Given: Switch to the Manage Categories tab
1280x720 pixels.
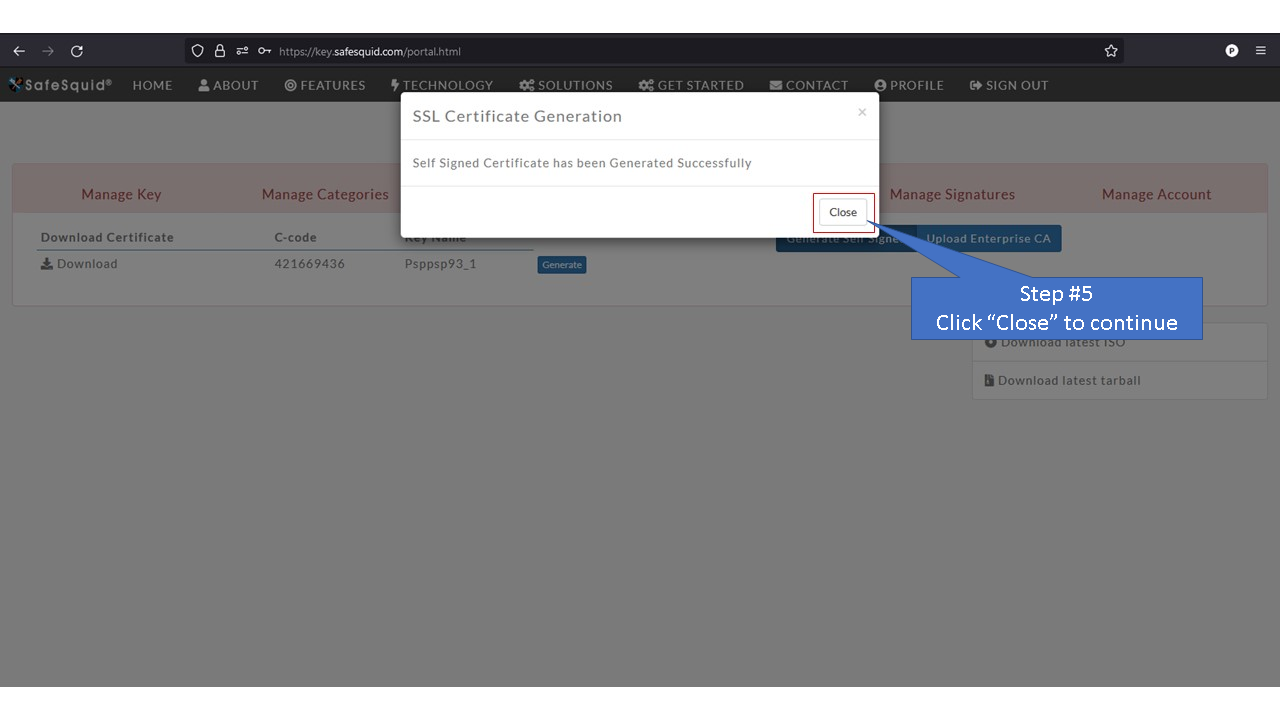Looking at the screenshot, I should click(x=325, y=194).
